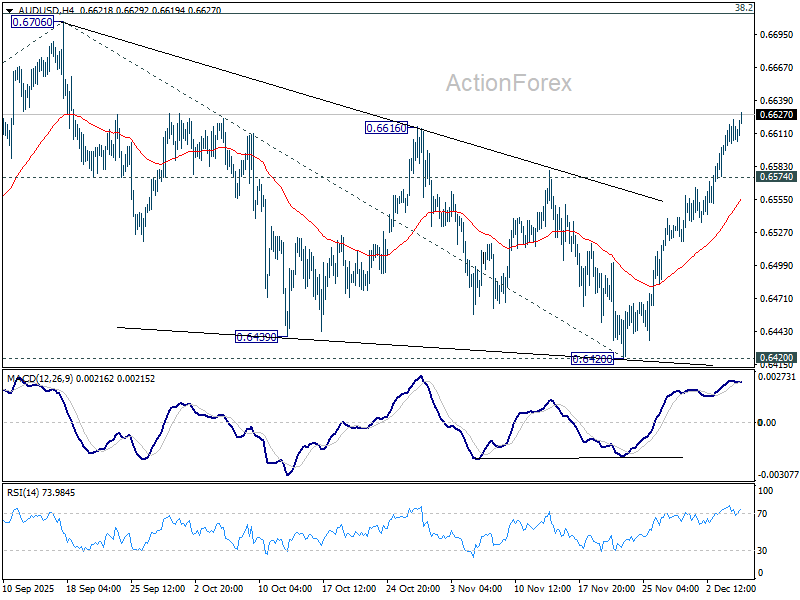800x600 pixels.
Task: Click the RSI scale value 30
Action: pos(763,551)
